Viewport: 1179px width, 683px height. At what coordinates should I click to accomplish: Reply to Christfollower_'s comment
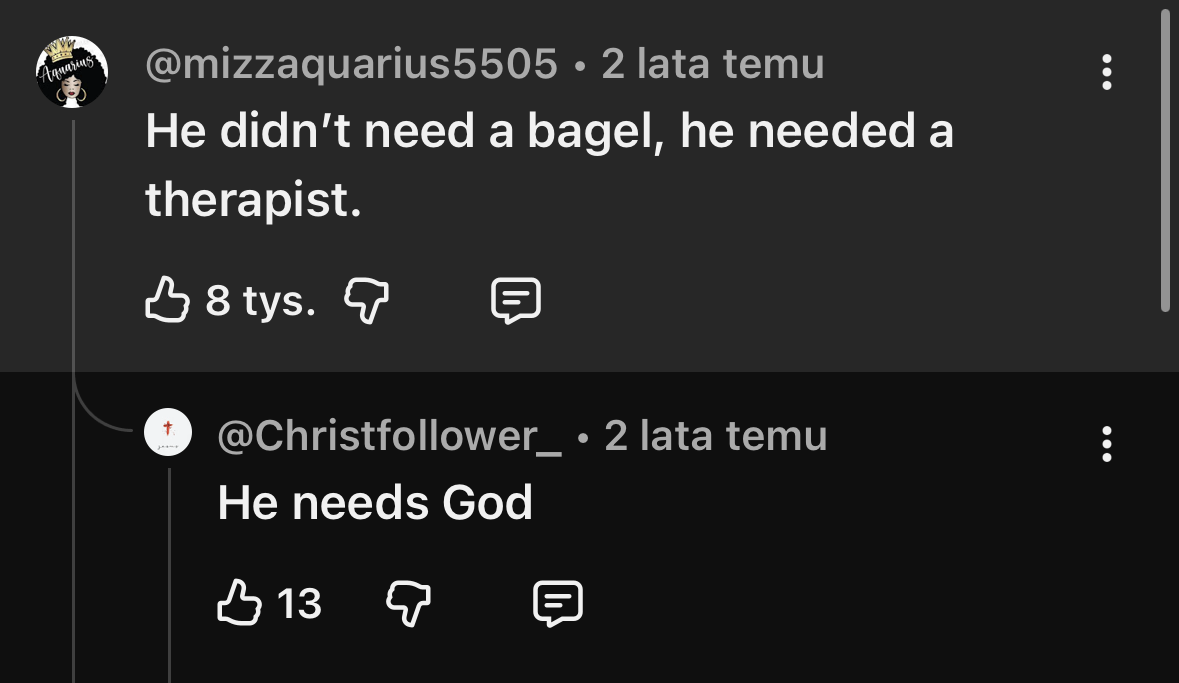coord(558,603)
